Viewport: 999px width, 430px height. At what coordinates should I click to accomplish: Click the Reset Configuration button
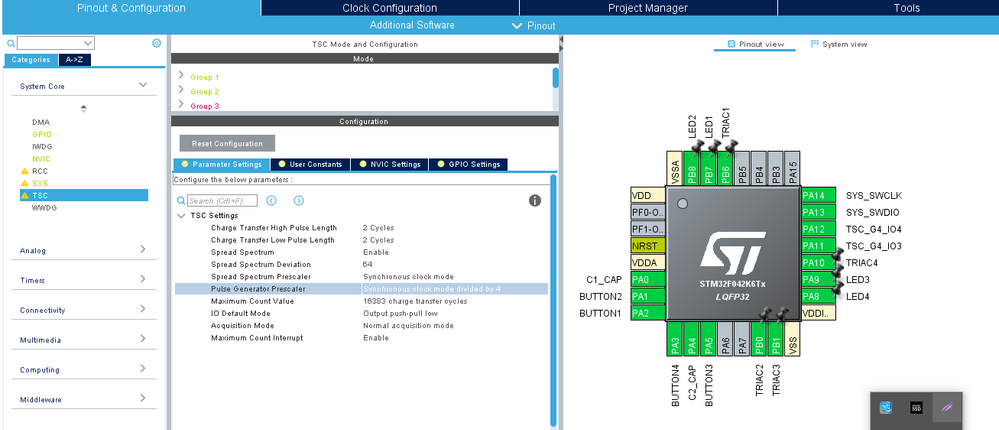point(227,143)
